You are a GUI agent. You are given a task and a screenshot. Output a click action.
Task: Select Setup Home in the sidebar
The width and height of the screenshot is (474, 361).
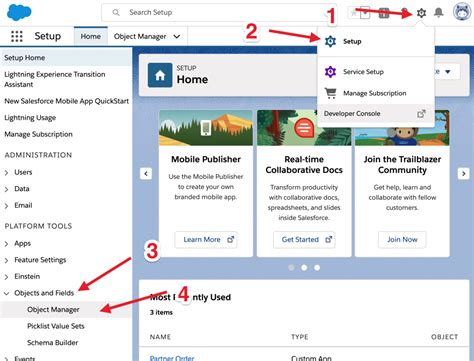coord(66,58)
